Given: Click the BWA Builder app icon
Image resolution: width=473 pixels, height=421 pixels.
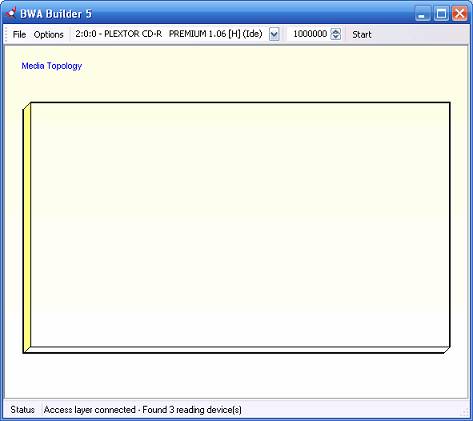Looking at the screenshot, I should (x=11, y=13).
